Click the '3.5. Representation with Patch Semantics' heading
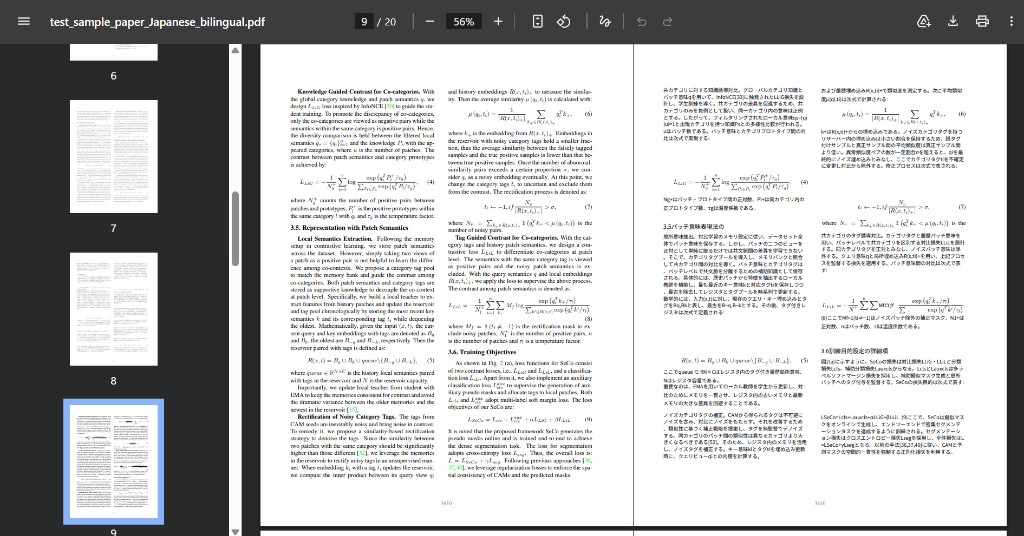 pos(349,228)
